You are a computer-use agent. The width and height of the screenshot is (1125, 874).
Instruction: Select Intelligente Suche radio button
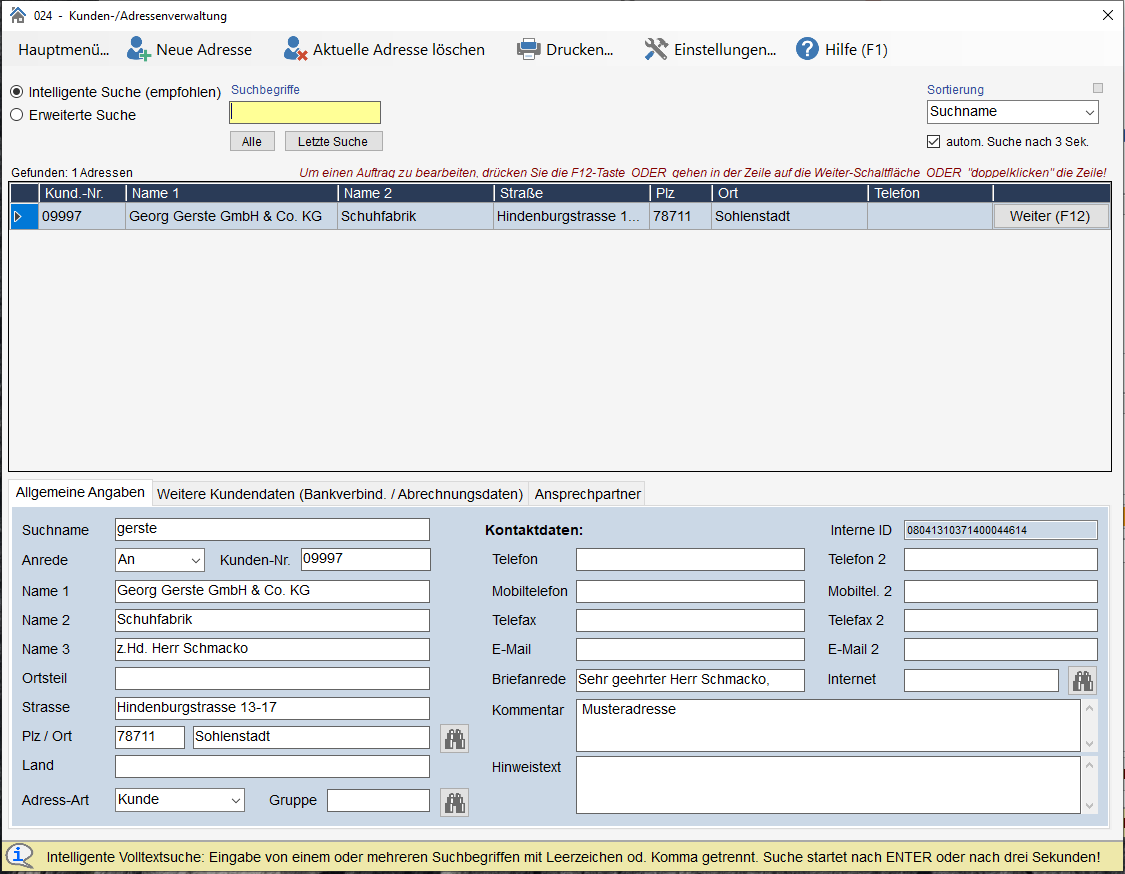17,92
